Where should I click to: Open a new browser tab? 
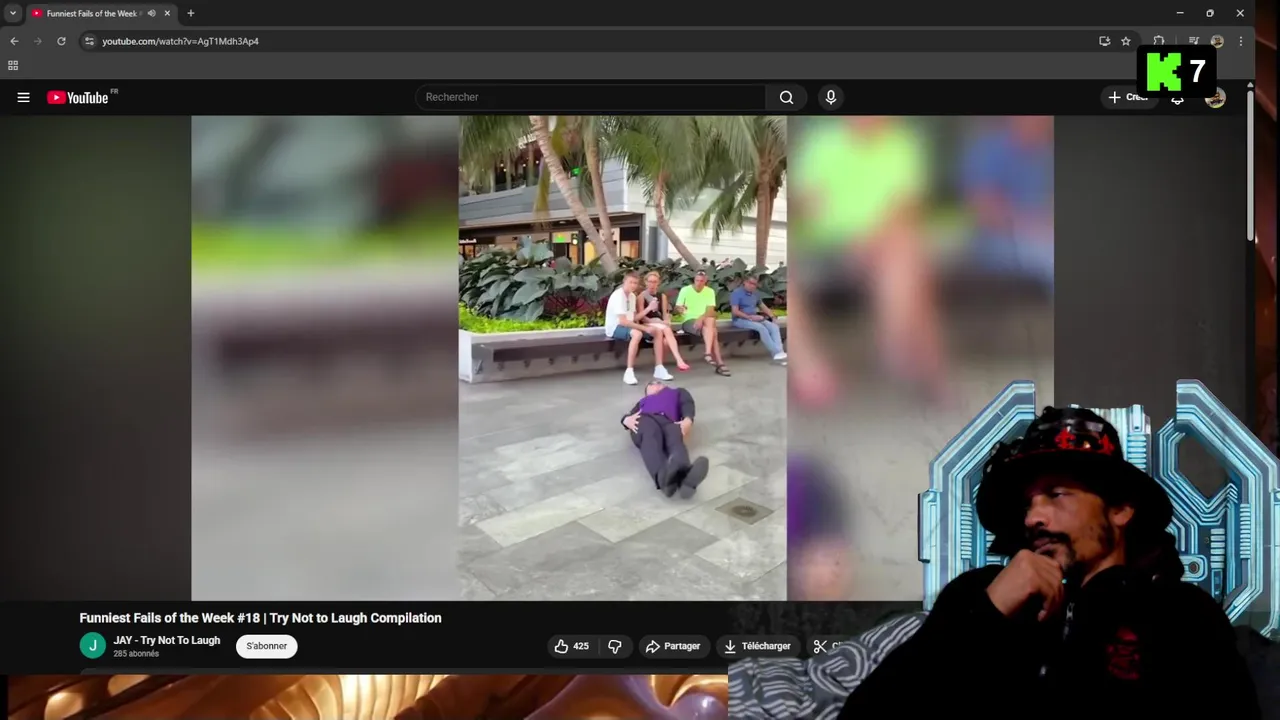point(191,13)
